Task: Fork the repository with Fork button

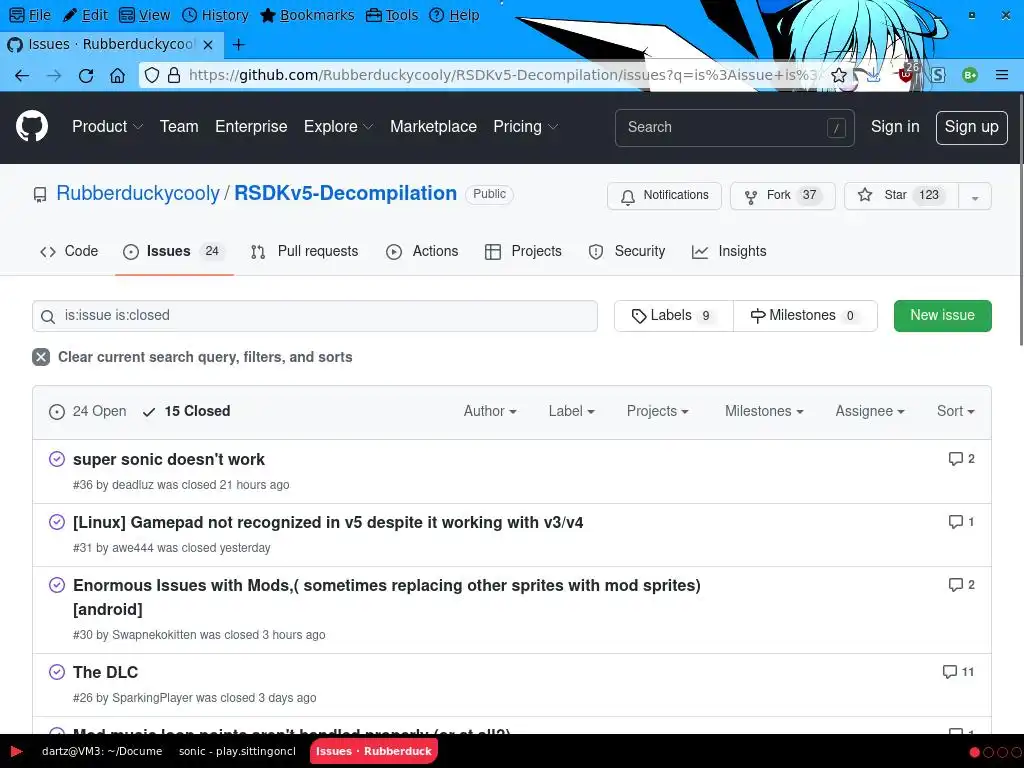Action: [782, 196]
